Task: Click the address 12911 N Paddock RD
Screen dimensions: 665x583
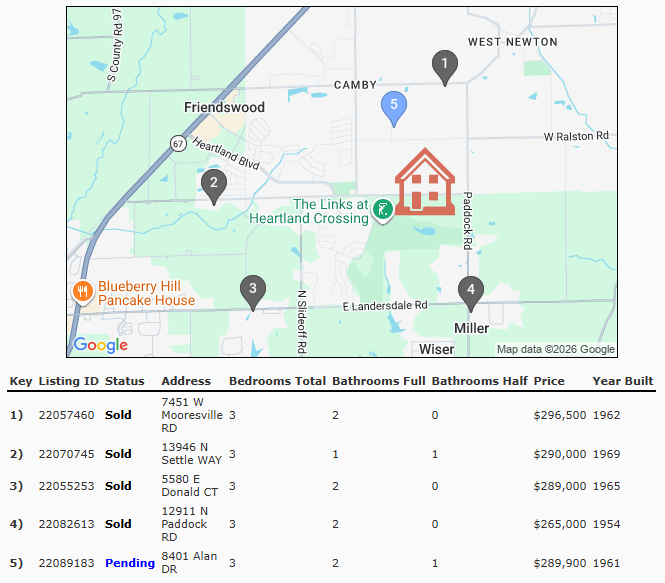Action: (x=185, y=524)
